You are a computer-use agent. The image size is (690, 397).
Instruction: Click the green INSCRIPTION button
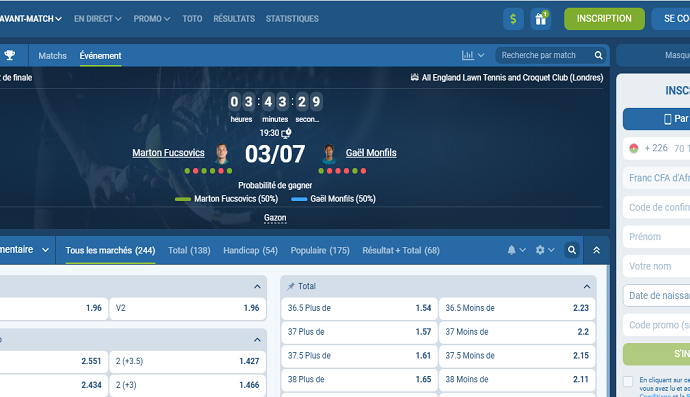click(x=604, y=19)
